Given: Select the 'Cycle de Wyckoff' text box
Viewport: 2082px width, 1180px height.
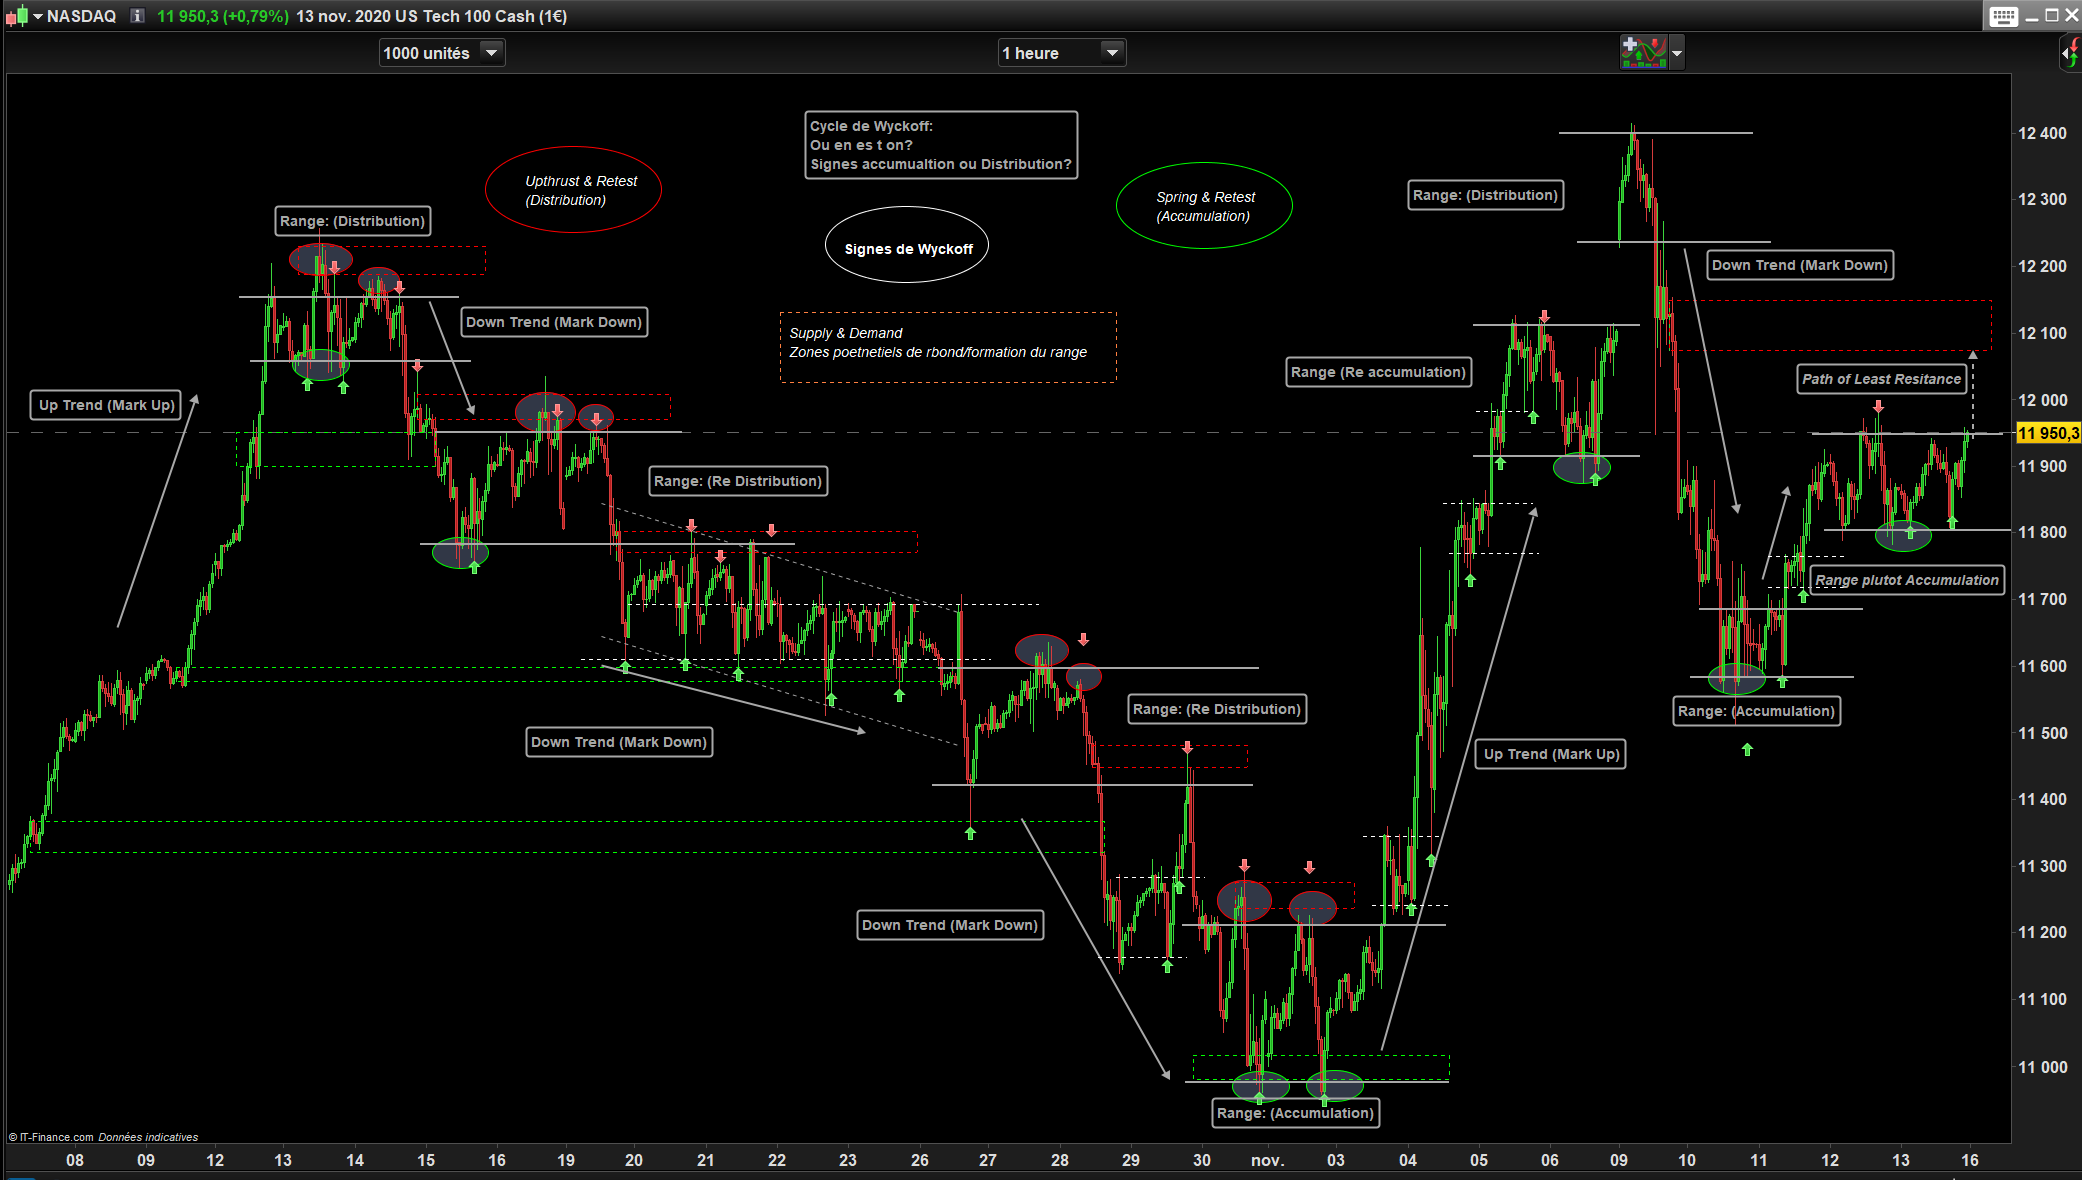Looking at the screenshot, I should click(940, 145).
